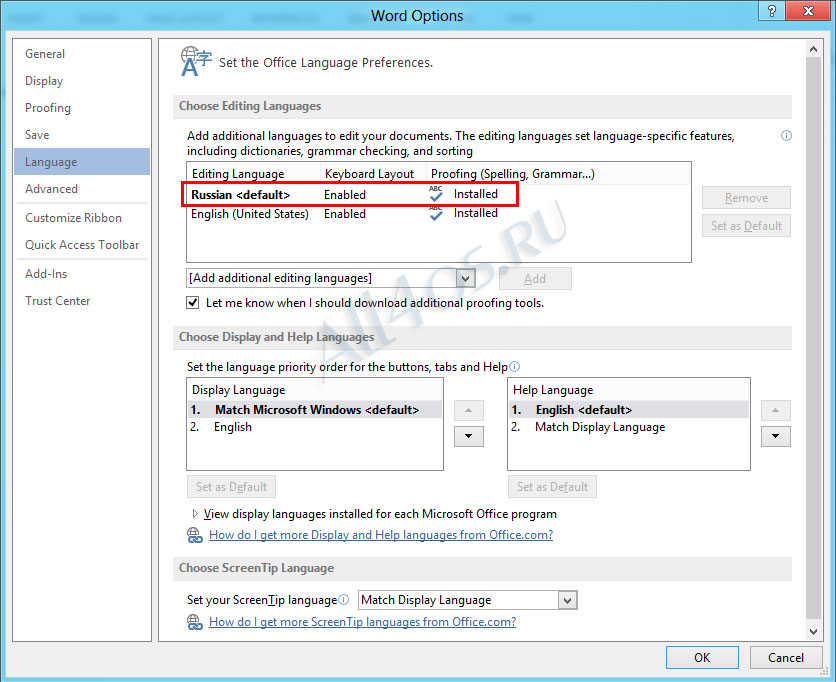Click the Remove editing language button

(x=746, y=198)
